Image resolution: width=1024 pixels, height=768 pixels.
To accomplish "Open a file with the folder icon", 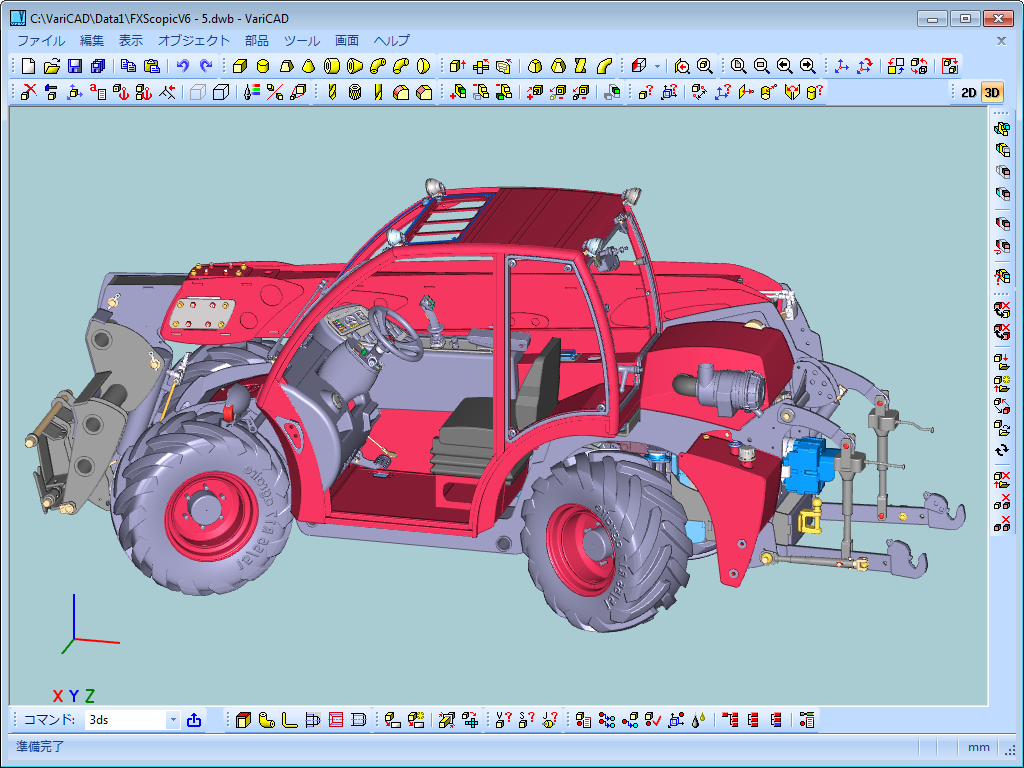I will pos(51,66).
